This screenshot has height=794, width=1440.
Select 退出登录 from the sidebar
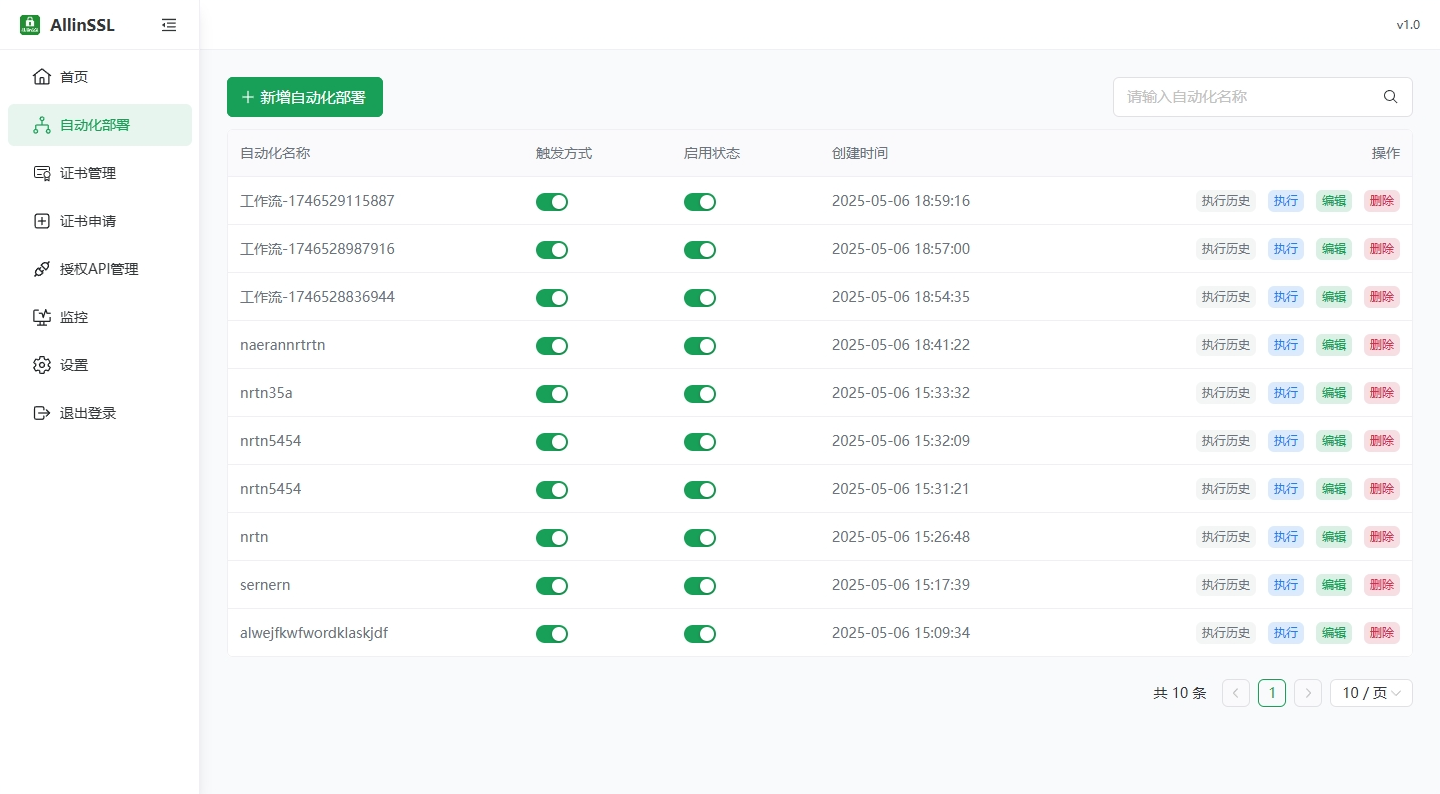(88, 413)
